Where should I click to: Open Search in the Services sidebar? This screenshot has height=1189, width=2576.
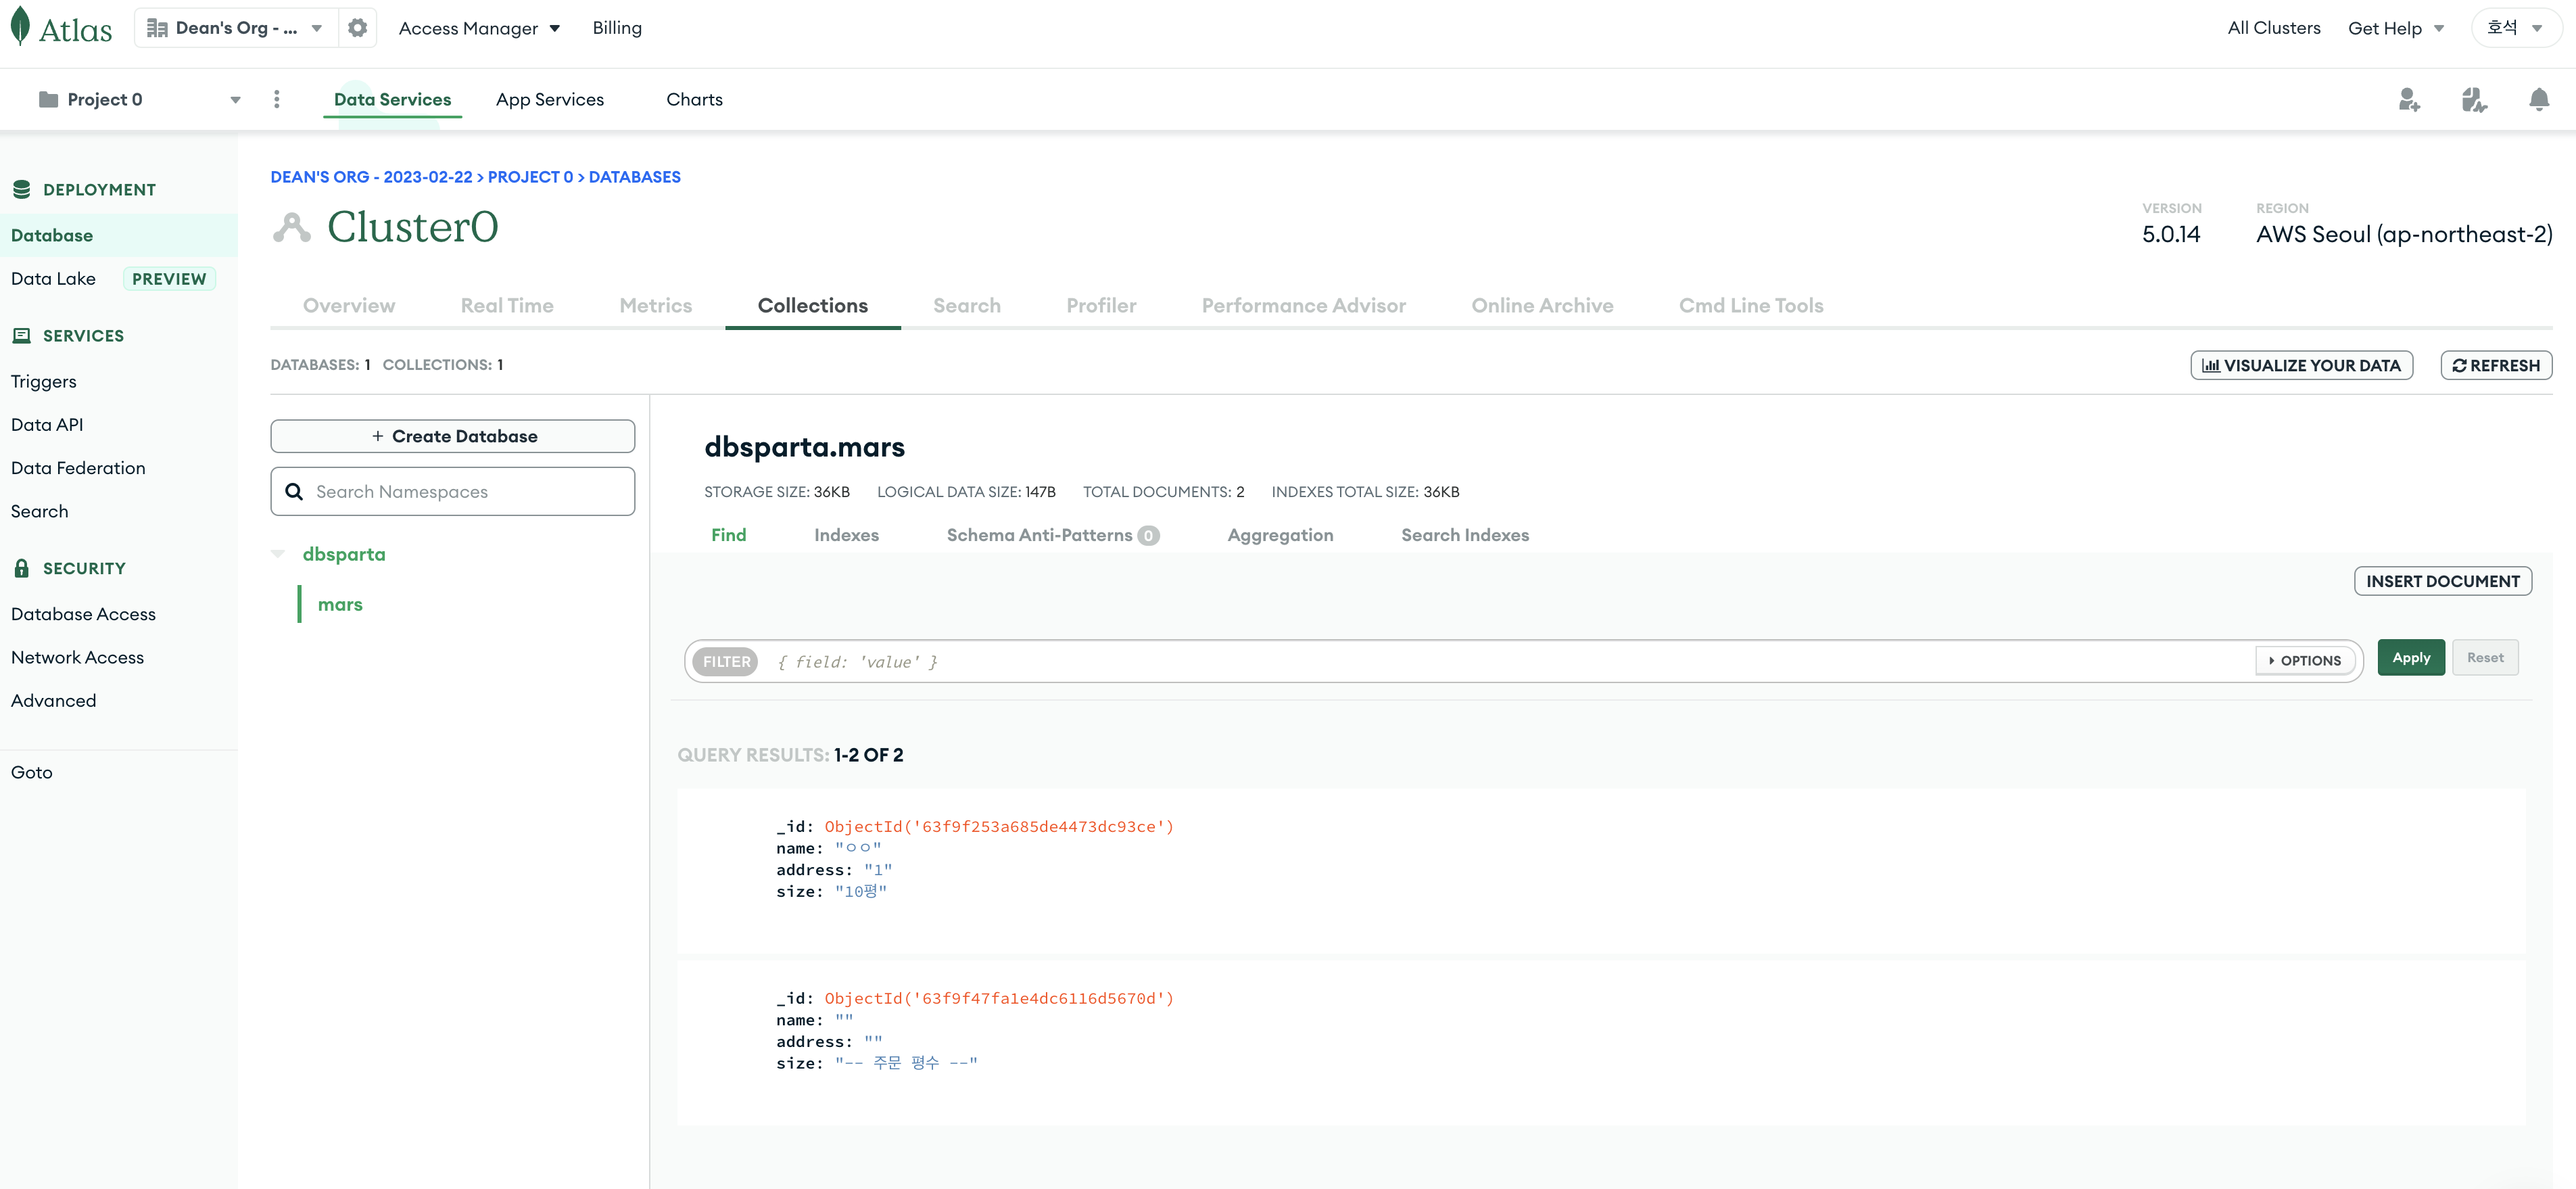tap(39, 511)
